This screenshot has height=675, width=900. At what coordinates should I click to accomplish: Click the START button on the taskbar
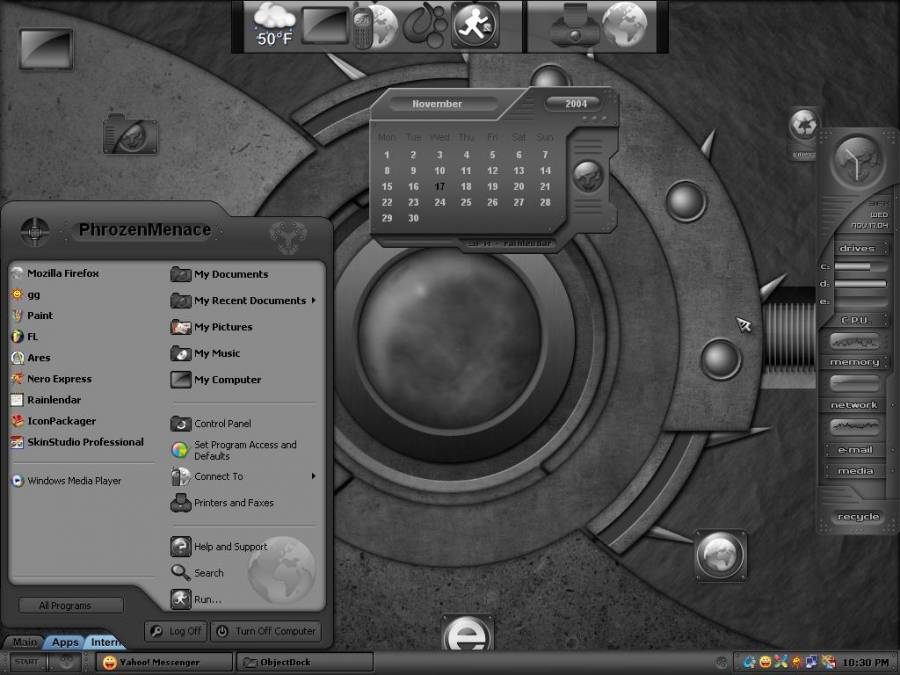pyautogui.click(x=26, y=662)
